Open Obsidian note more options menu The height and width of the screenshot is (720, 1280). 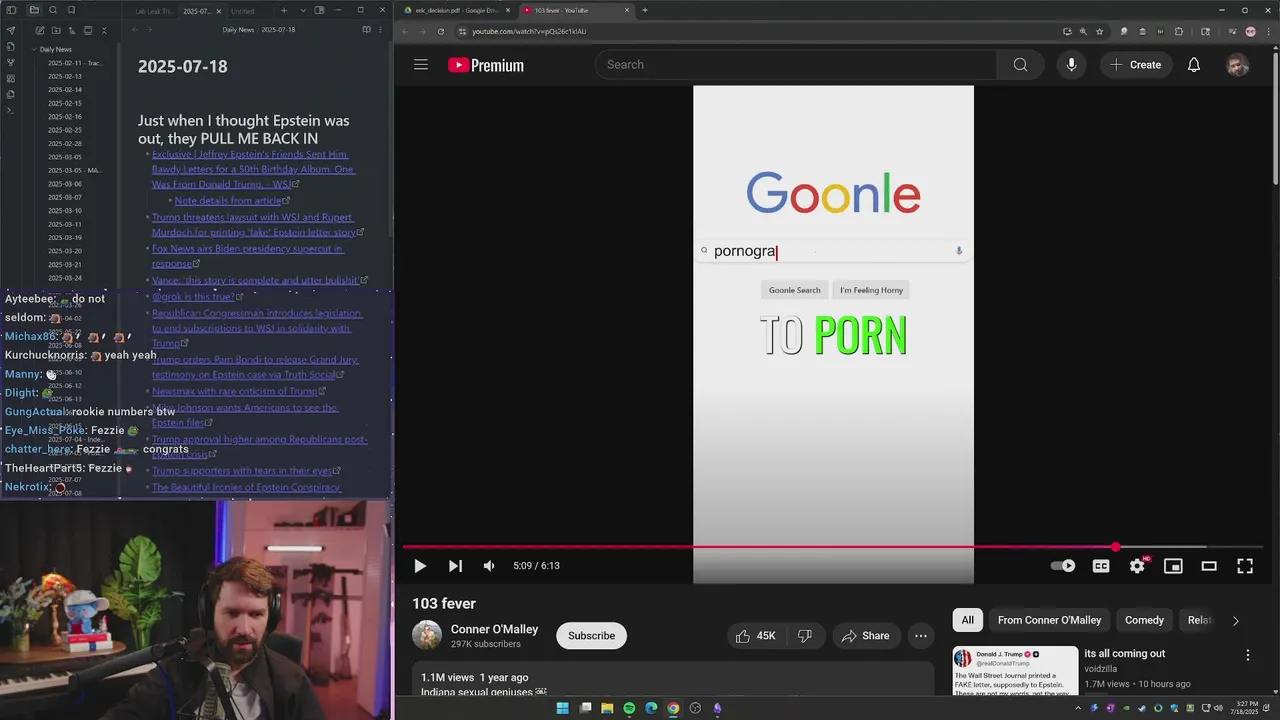pos(380,30)
